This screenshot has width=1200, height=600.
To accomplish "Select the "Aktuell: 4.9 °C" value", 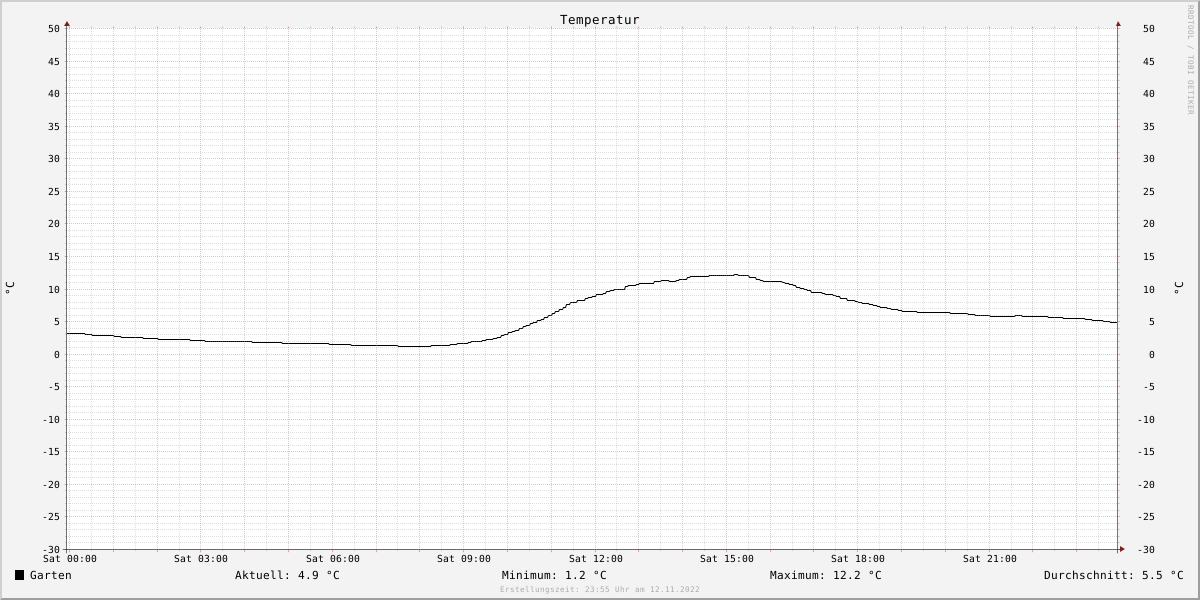I will point(287,575).
